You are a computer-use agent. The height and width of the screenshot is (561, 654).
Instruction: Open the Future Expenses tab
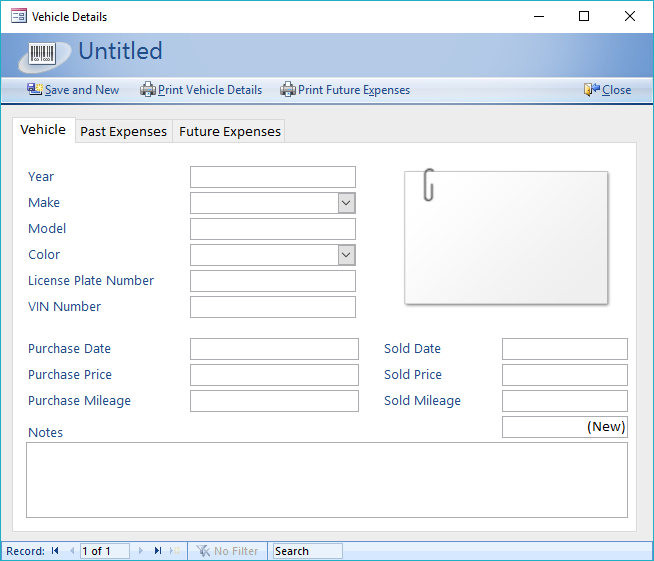[230, 131]
